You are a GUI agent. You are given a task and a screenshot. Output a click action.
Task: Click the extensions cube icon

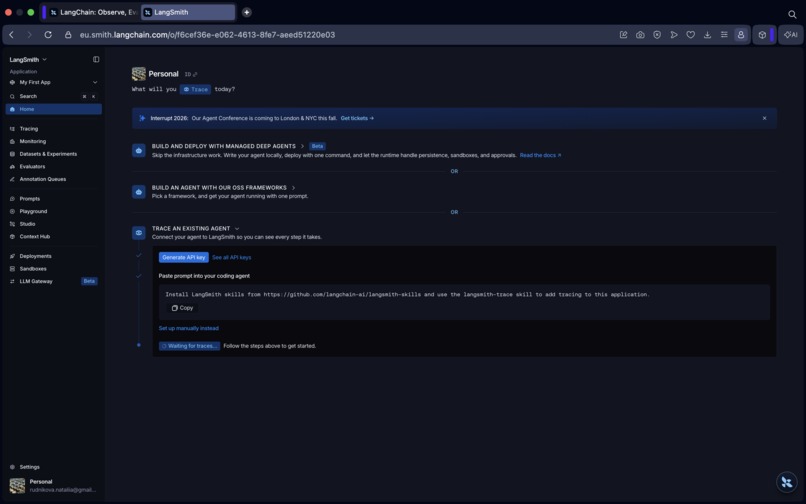[x=762, y=35]
